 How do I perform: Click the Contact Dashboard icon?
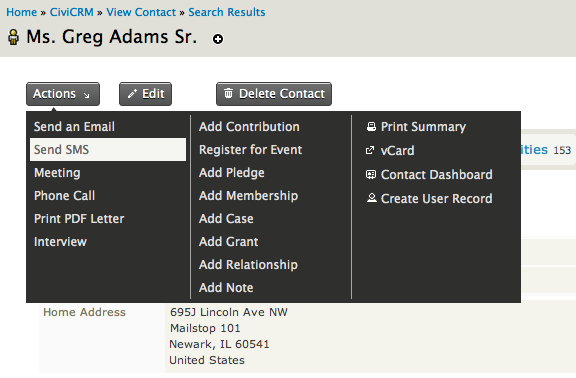[x=371, y=174]
